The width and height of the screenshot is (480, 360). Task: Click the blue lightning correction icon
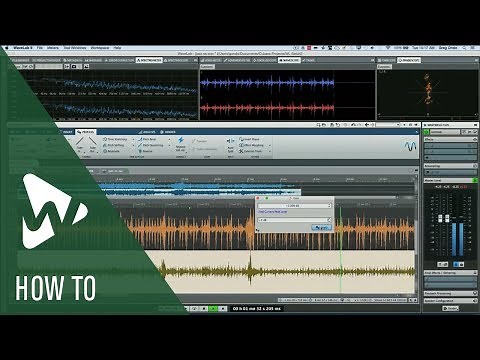tap(181, 140)
